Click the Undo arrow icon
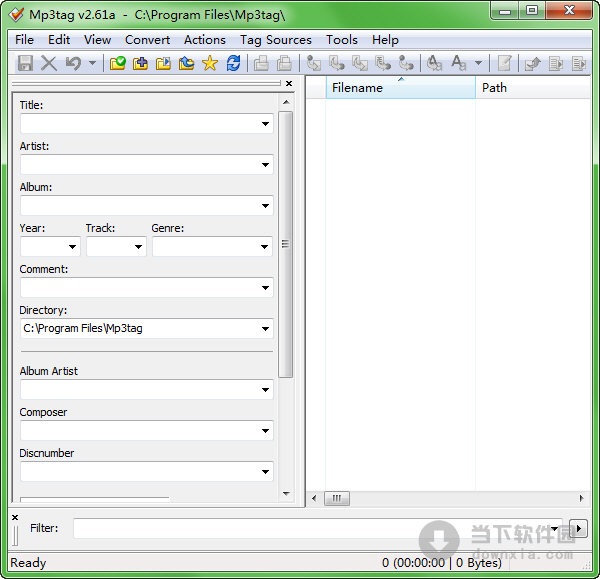 click(x=73, y=63)
